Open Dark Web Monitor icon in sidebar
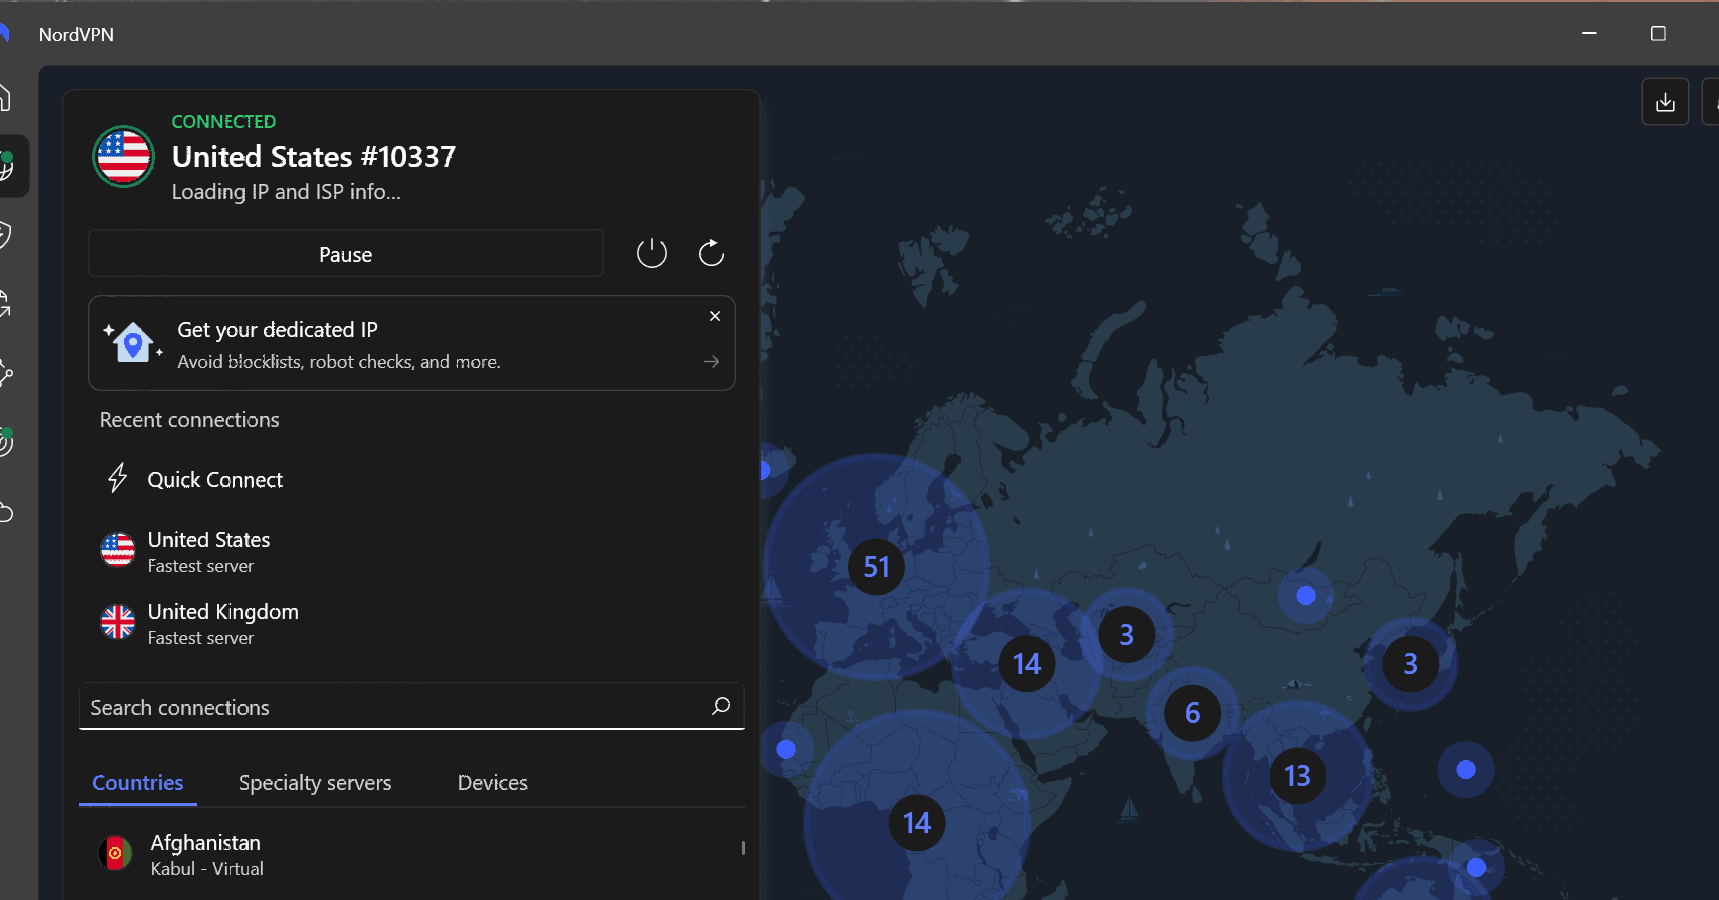Viewport: 1719px width, 900px height. pyautogui.click(x=5, y=440)
